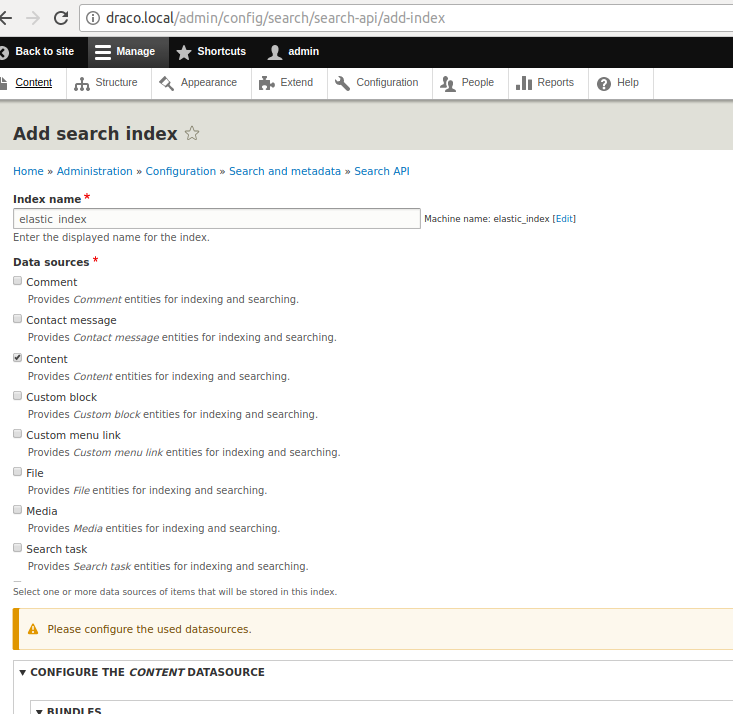Edit the machine name via Edit link
This screenshot has height=714, width=733.
click(x=564, y=219)
